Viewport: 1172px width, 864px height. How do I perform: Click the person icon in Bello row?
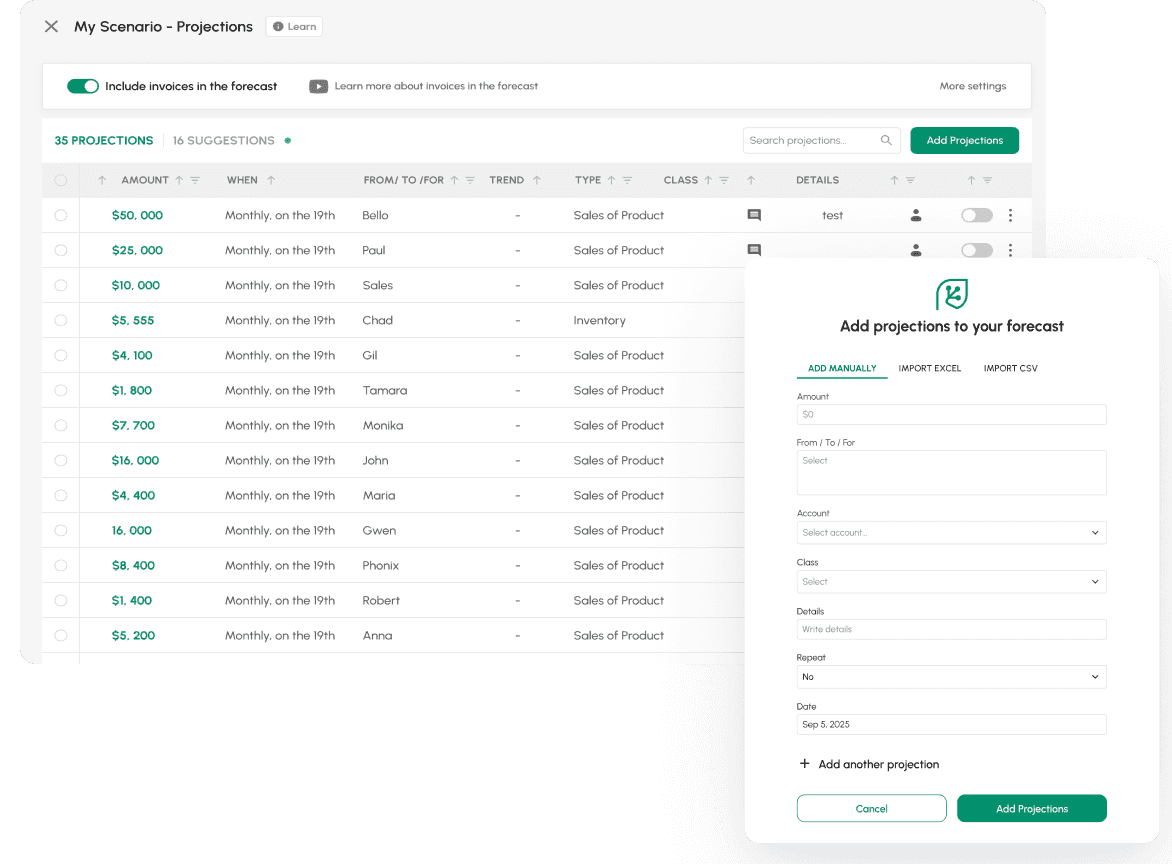point(915,215)
